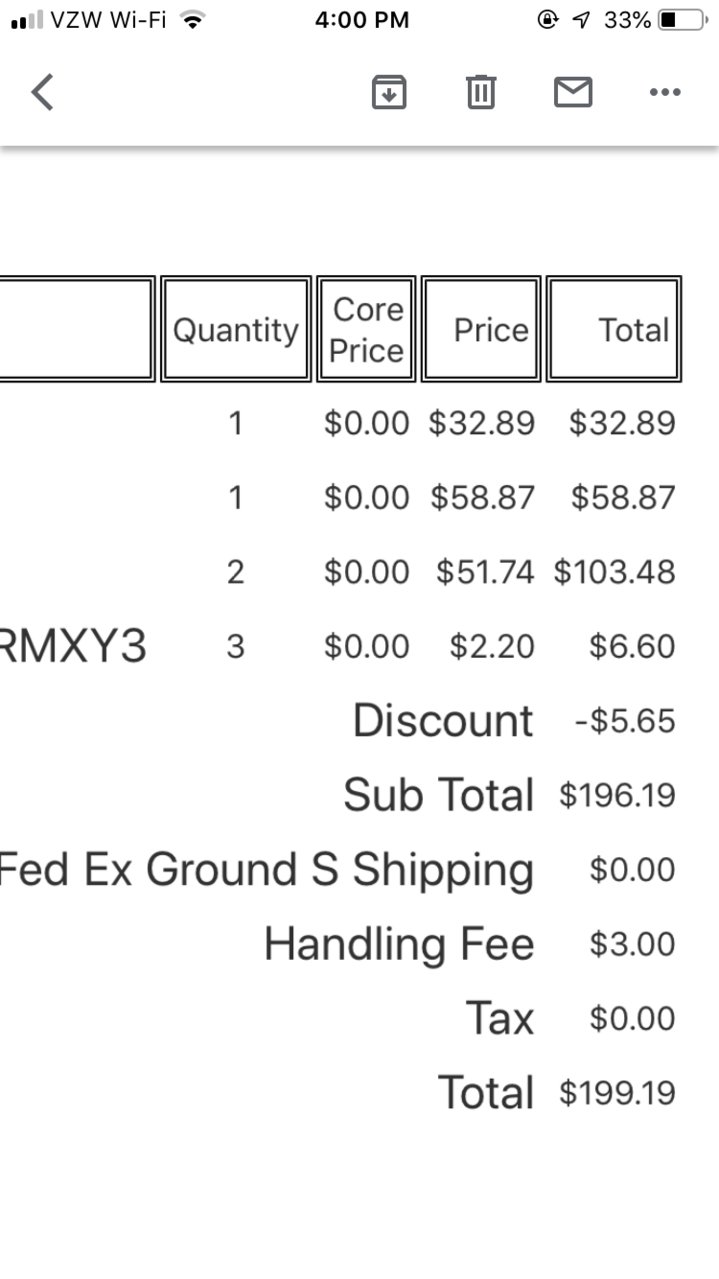Tap the Discount amount -$5.65
Image resolution: width=719 pixels, height=1279 pixels.
pyautogui.click(x=625, y=721)
